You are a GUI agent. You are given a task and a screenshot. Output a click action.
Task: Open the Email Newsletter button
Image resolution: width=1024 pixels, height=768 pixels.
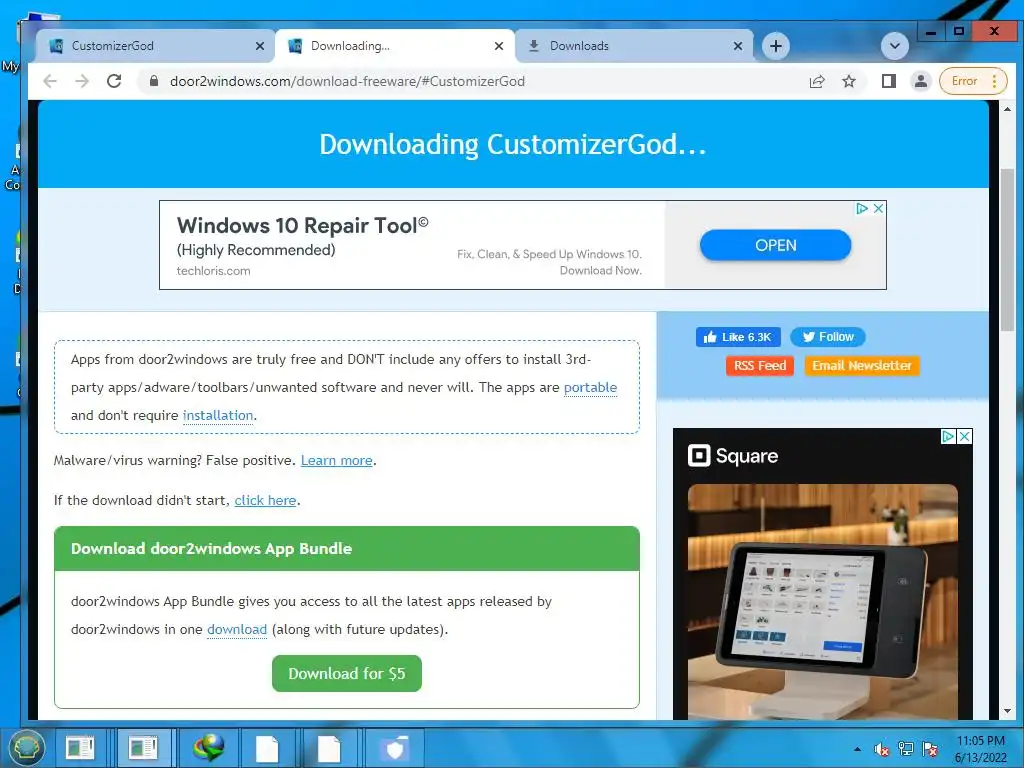click(x=861, y=366)
